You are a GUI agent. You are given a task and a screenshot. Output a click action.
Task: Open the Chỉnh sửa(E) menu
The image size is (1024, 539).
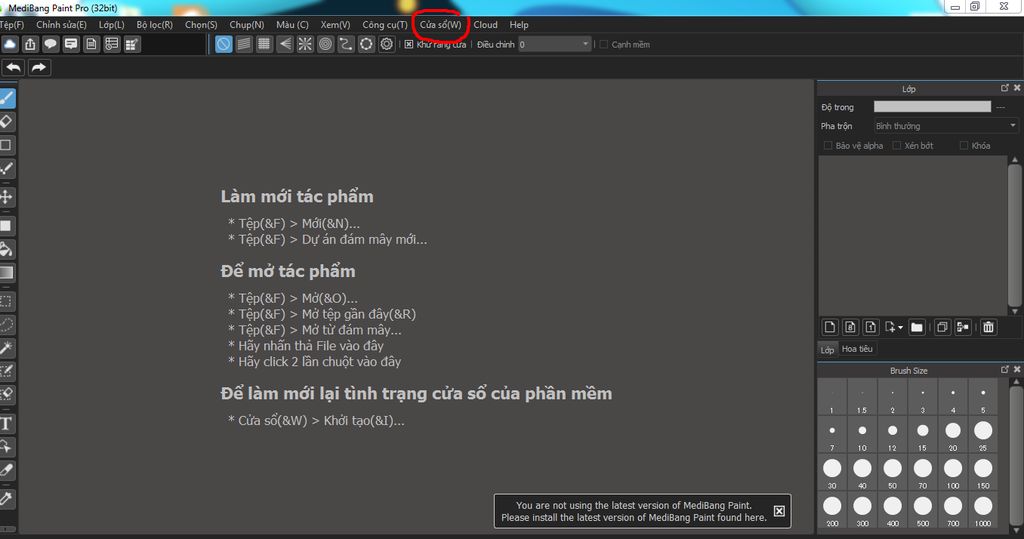point(61,25)
